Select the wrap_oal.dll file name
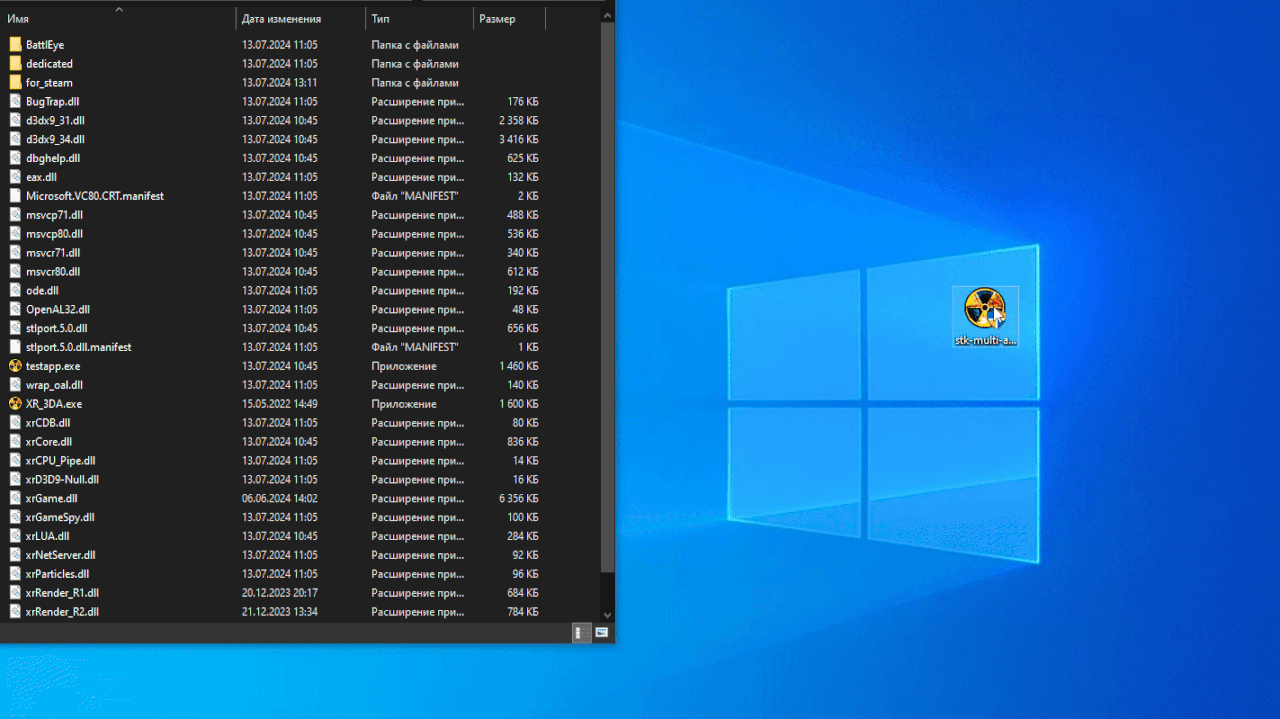Viewport: 1280px width, 719px height. pos(54,385)
